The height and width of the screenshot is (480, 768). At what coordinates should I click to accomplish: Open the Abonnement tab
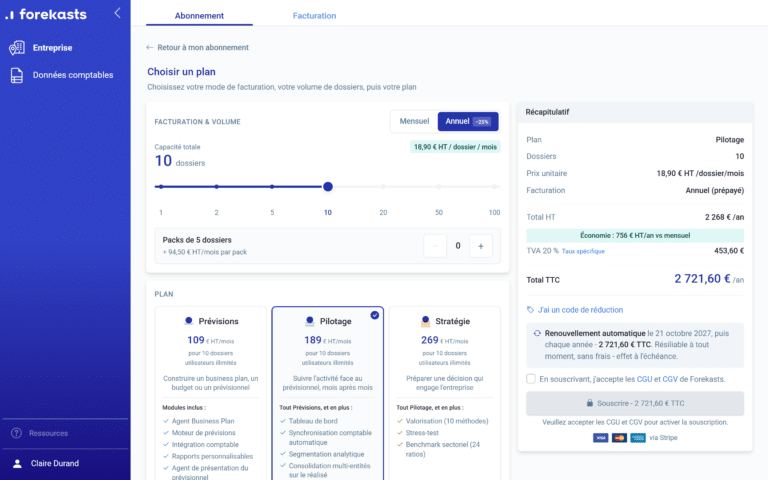click(199, 16)
